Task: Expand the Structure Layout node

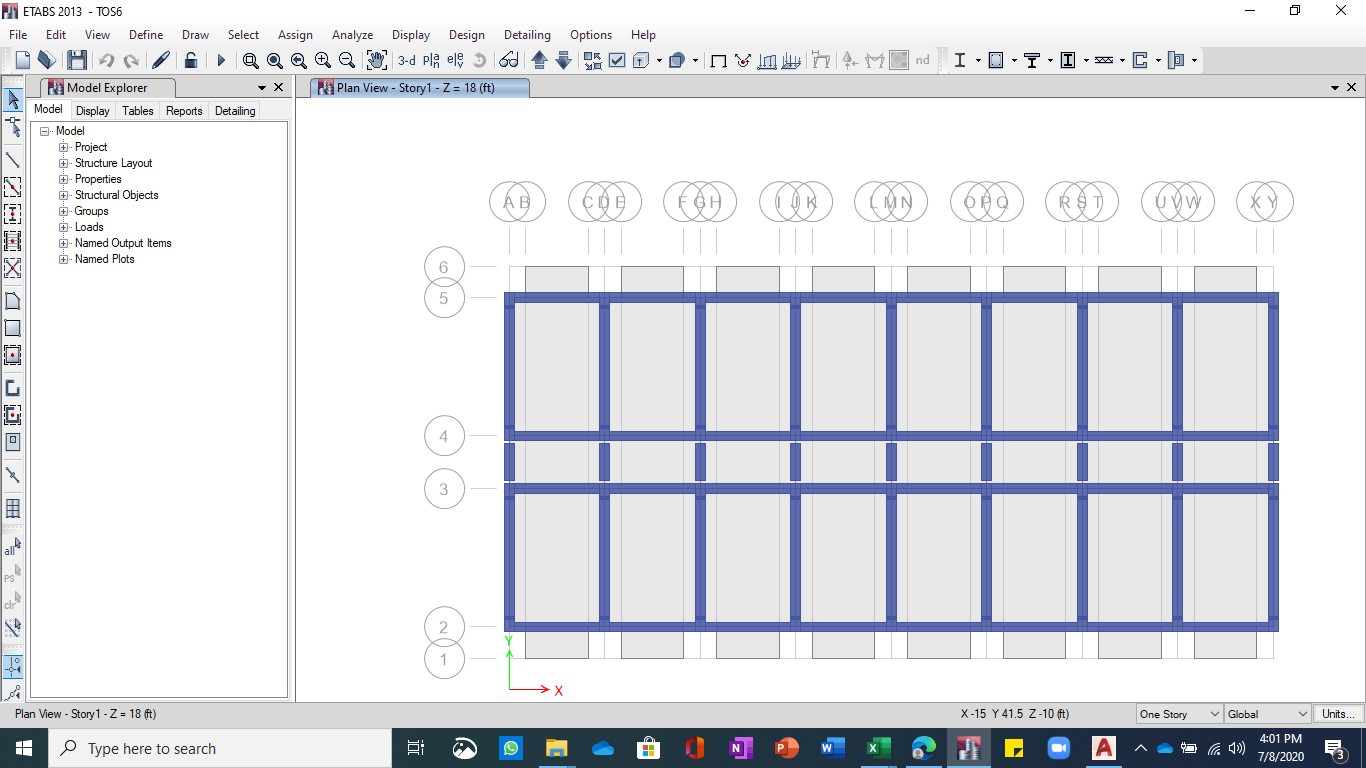Action: point(64,163)
